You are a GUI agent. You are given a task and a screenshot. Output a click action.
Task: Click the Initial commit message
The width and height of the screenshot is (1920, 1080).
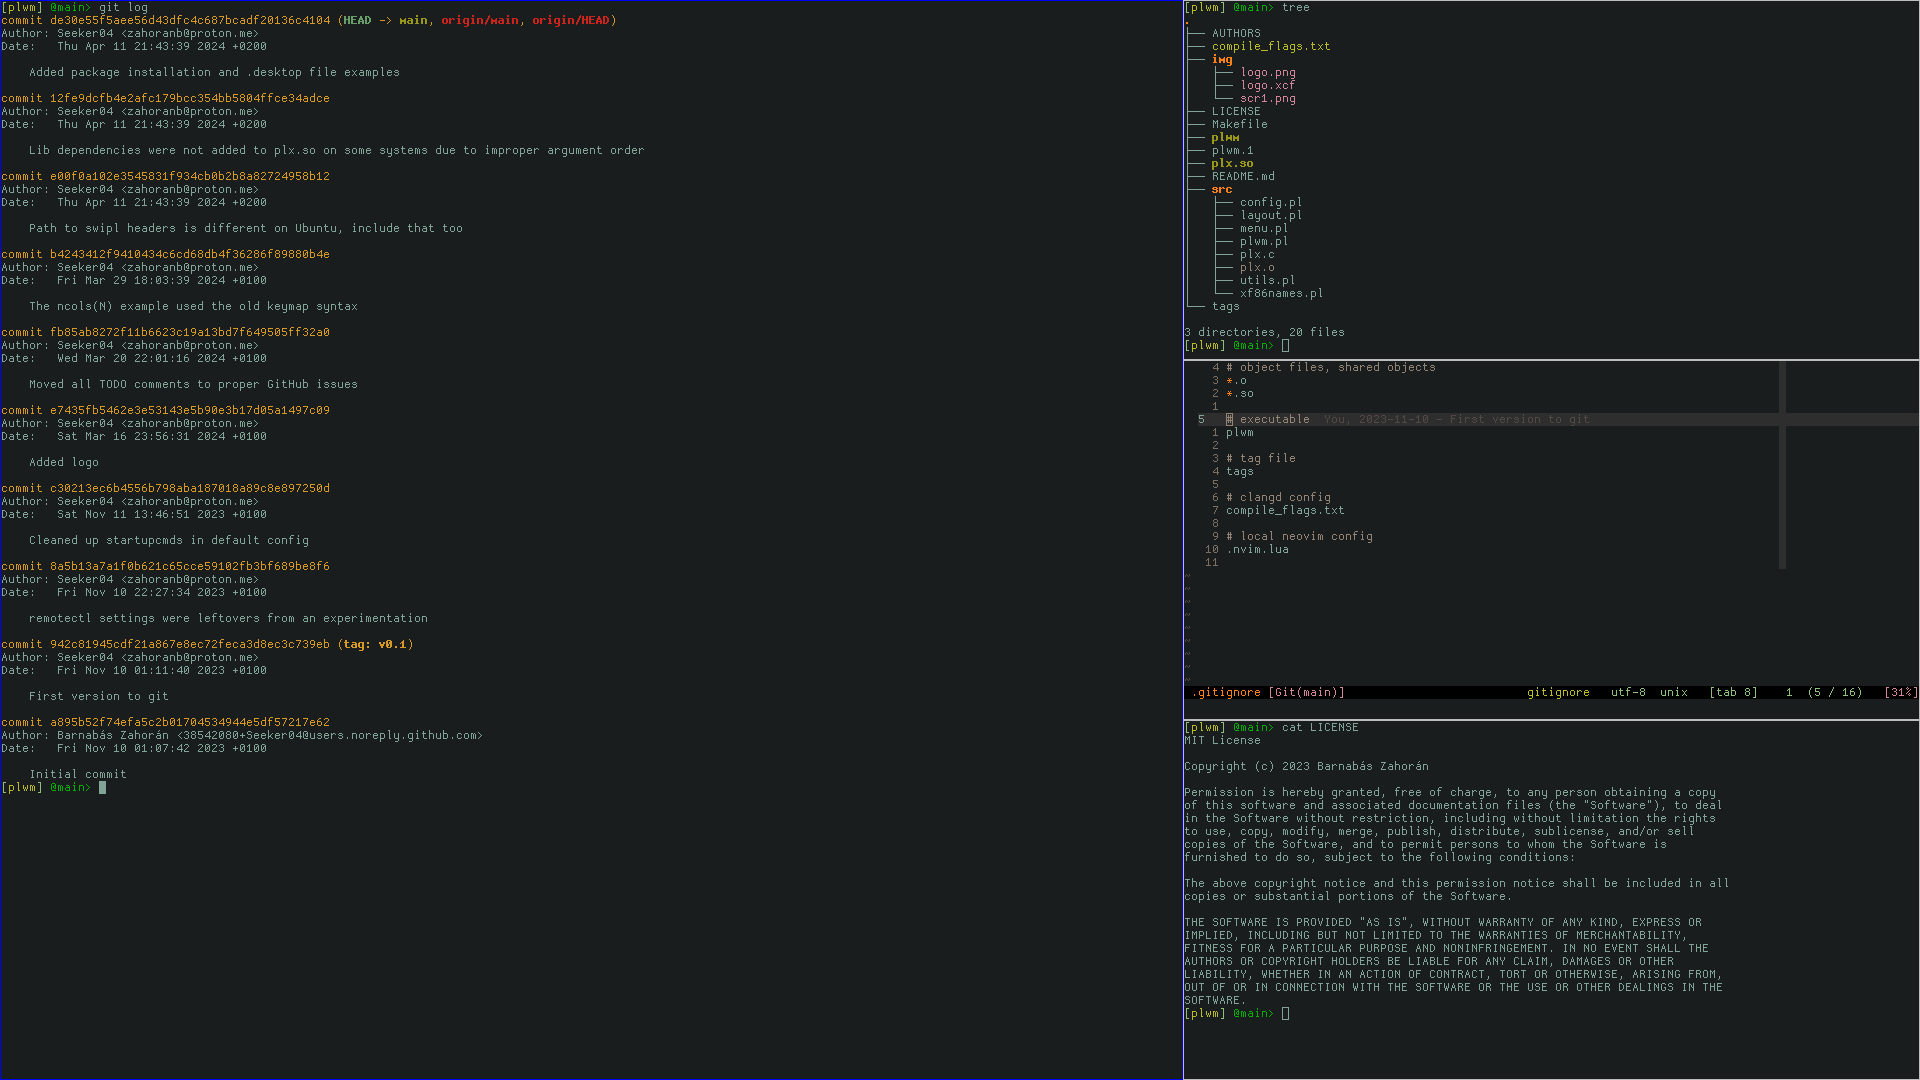[x=77, y=775]
